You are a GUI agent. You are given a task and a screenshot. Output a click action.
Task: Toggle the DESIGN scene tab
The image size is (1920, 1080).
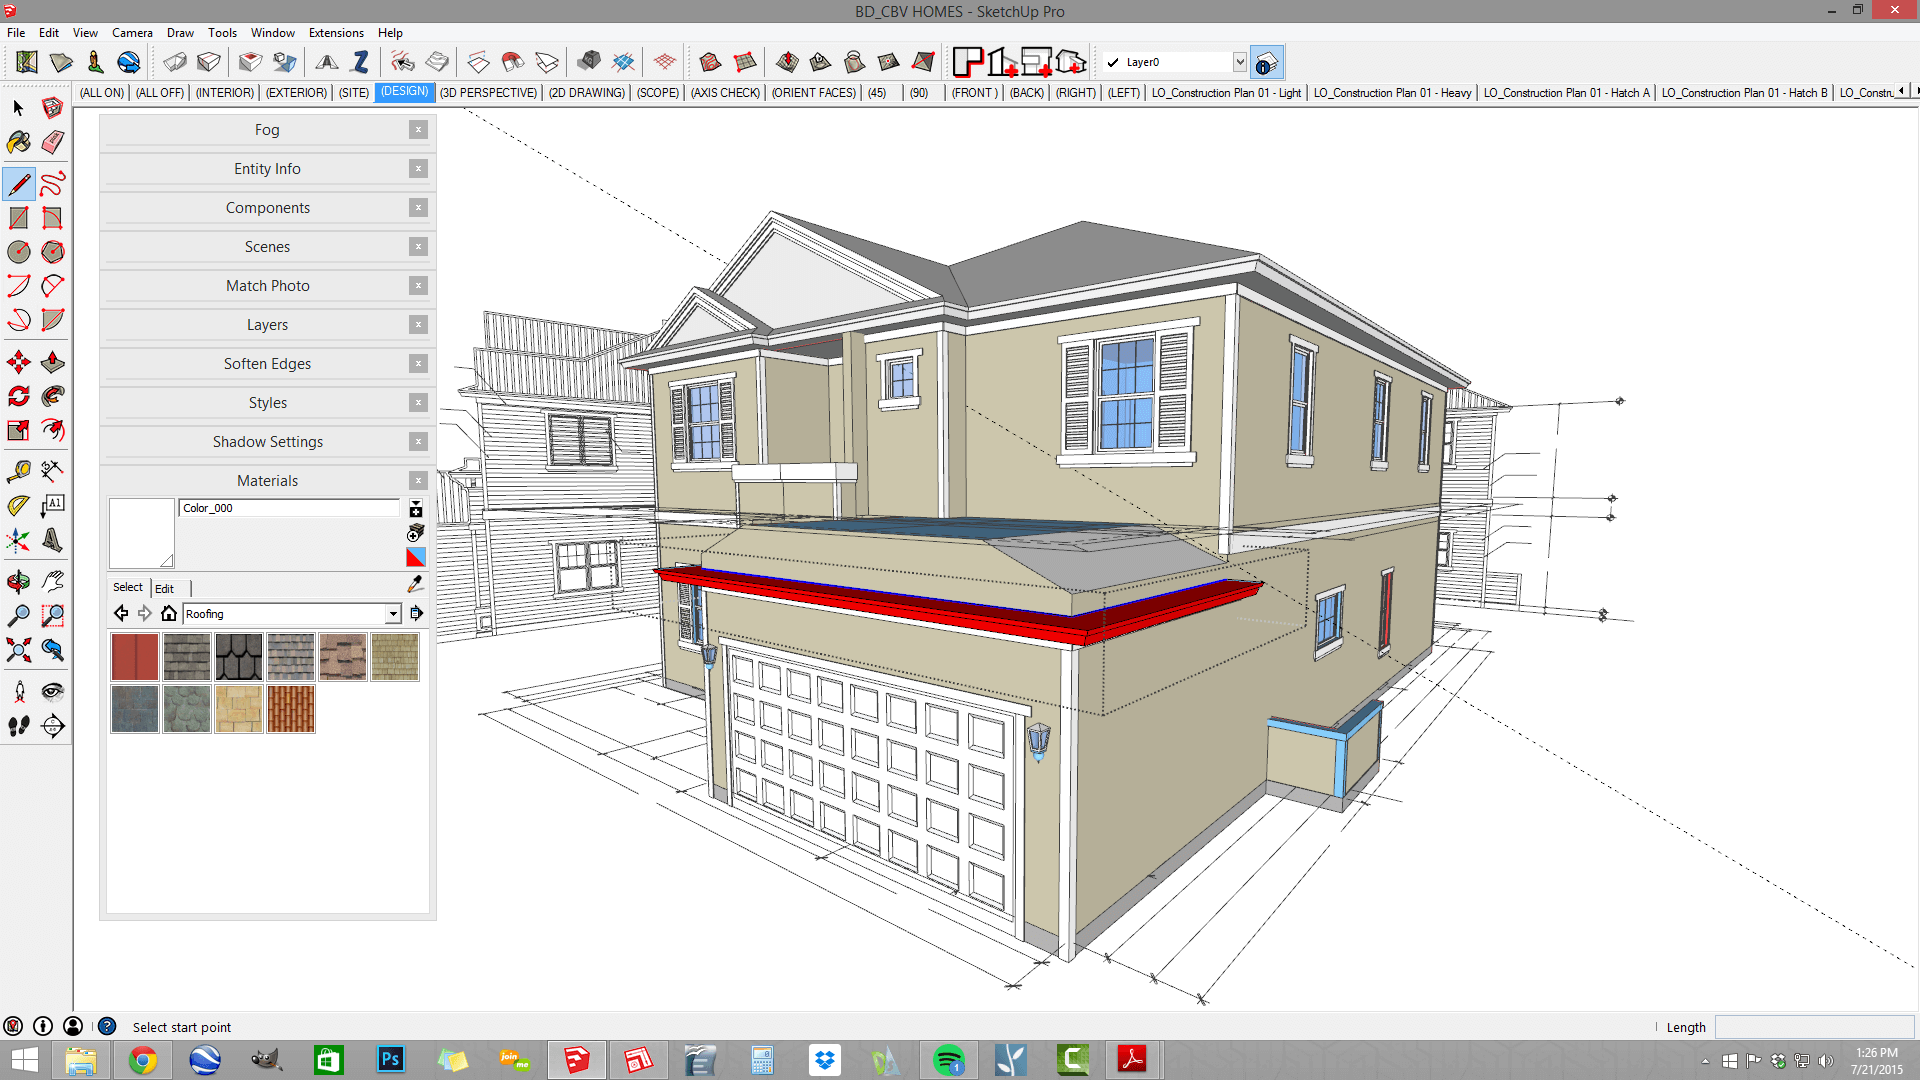coord(404,92)
